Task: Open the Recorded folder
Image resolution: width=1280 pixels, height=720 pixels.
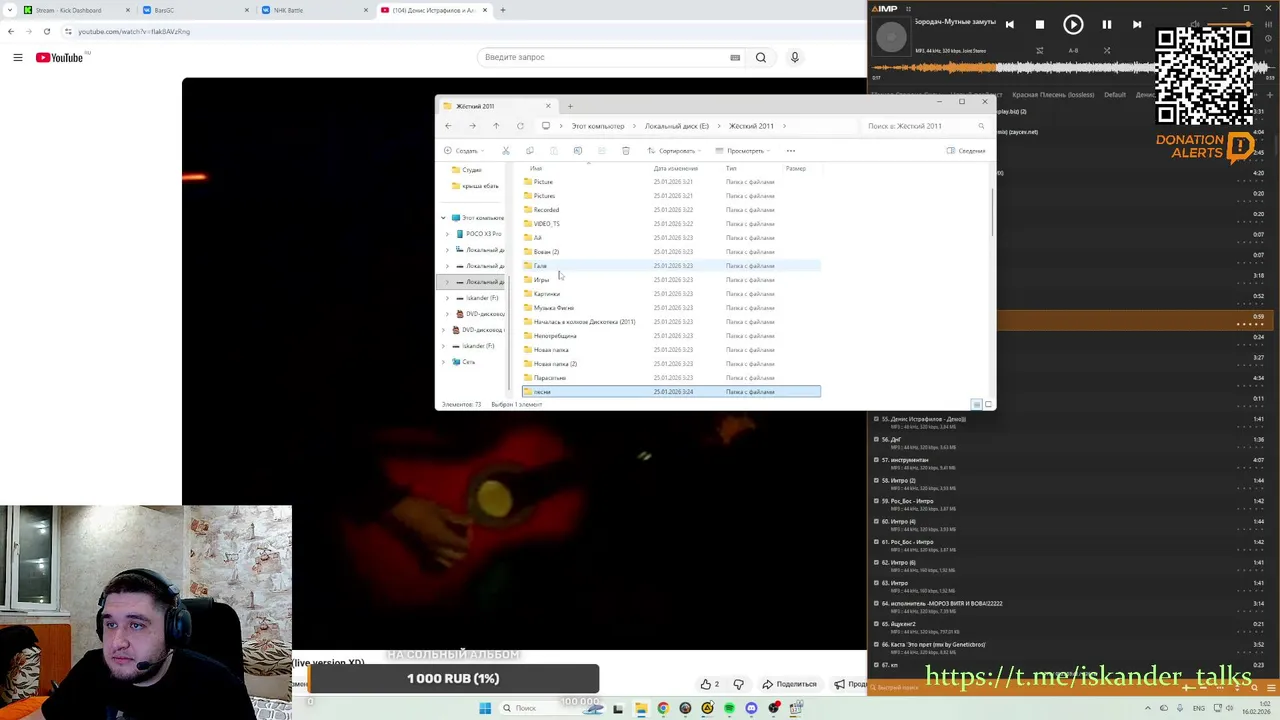Action: tap(546, 210)
